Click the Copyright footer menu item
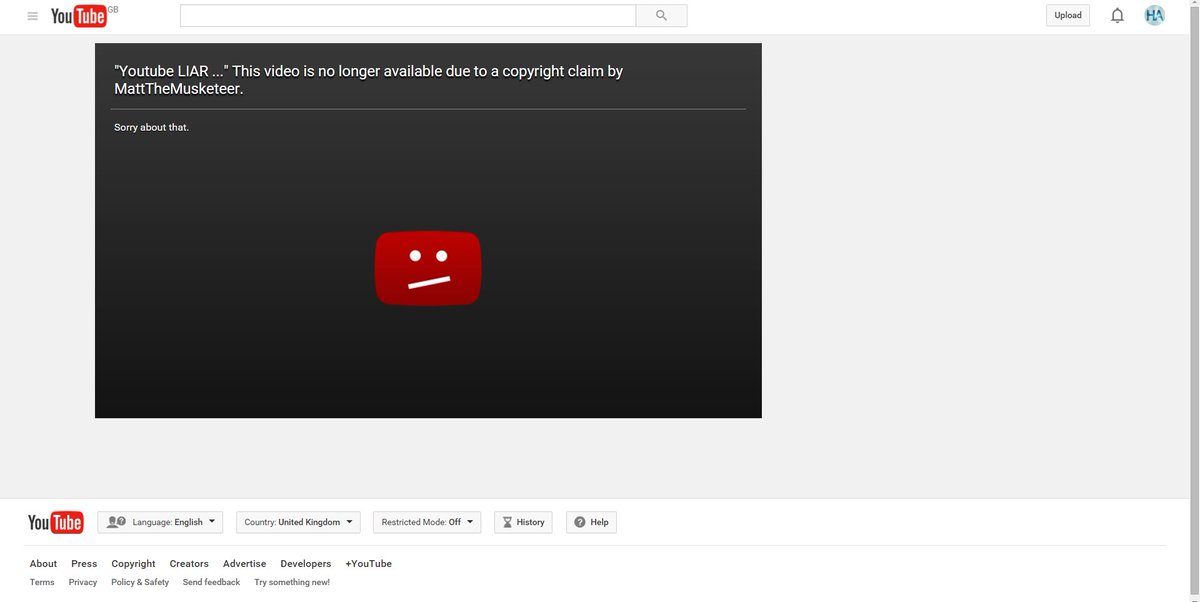The height and width of the screenshot is (602, 1200). pyautogui.click(x=132, y=563)
